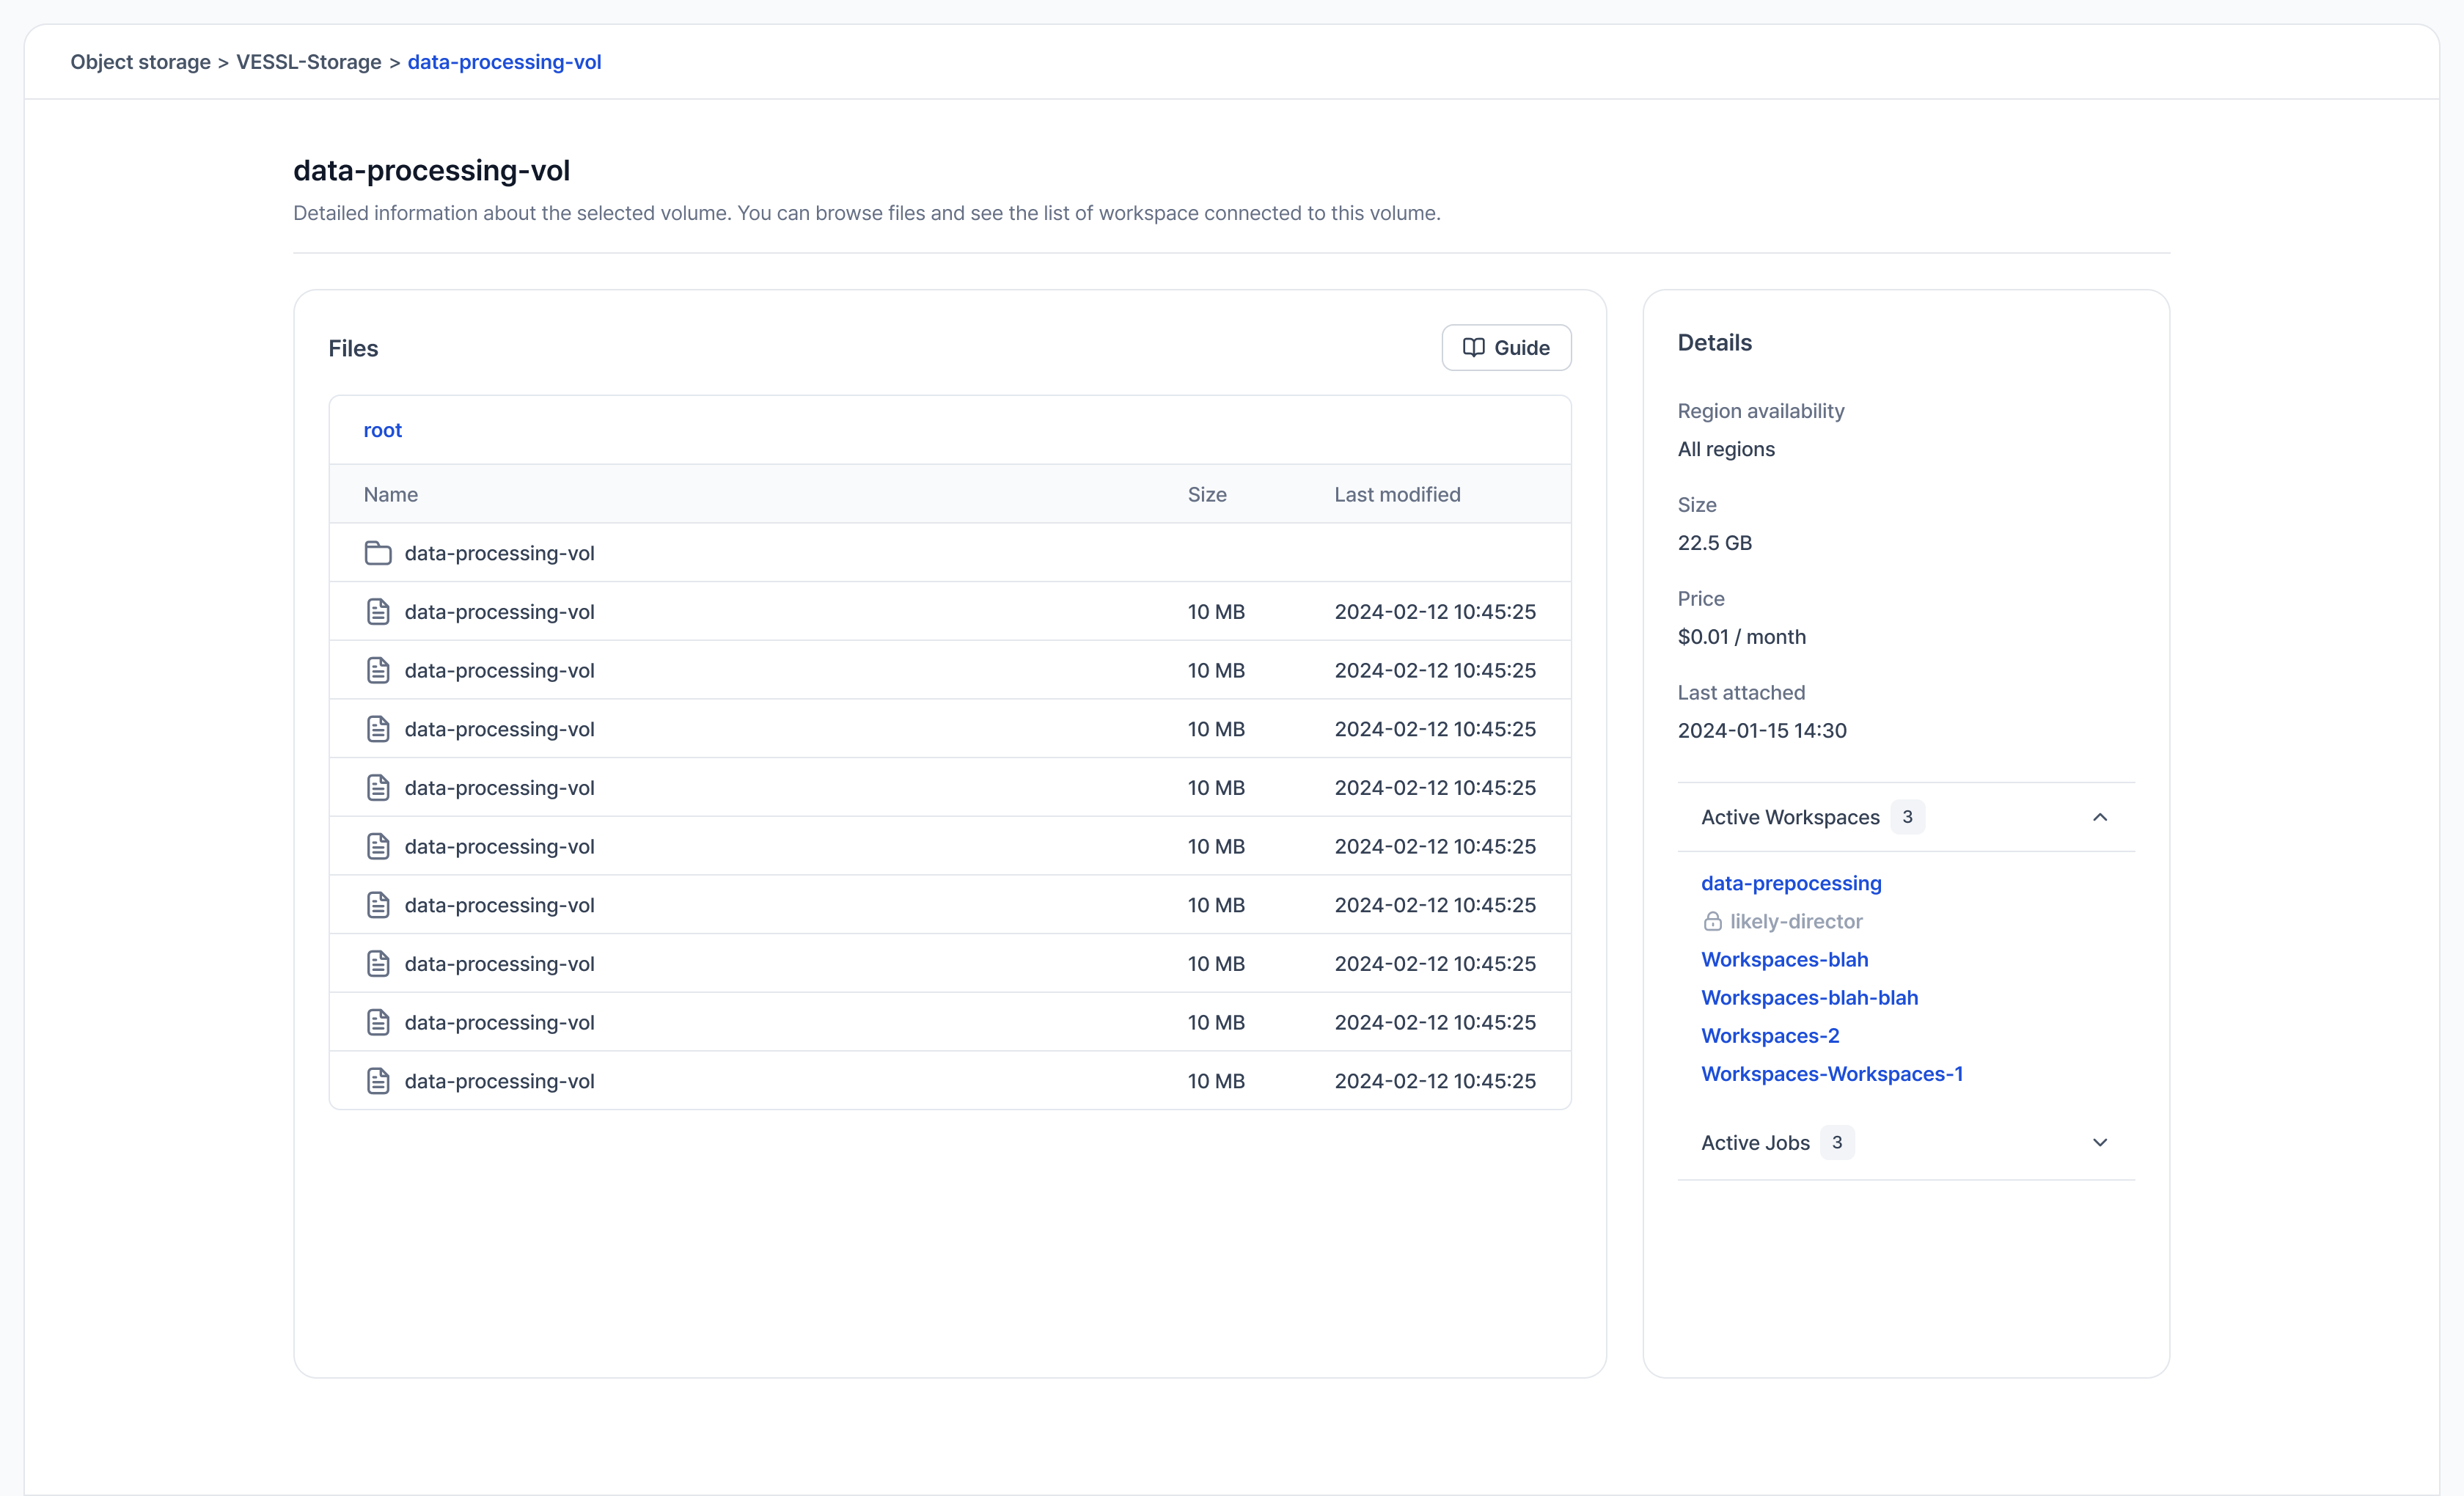Screen dimensions: 2464x1496
Task: Open VESSL-Storage breadcrumb link
Action: 308,62
